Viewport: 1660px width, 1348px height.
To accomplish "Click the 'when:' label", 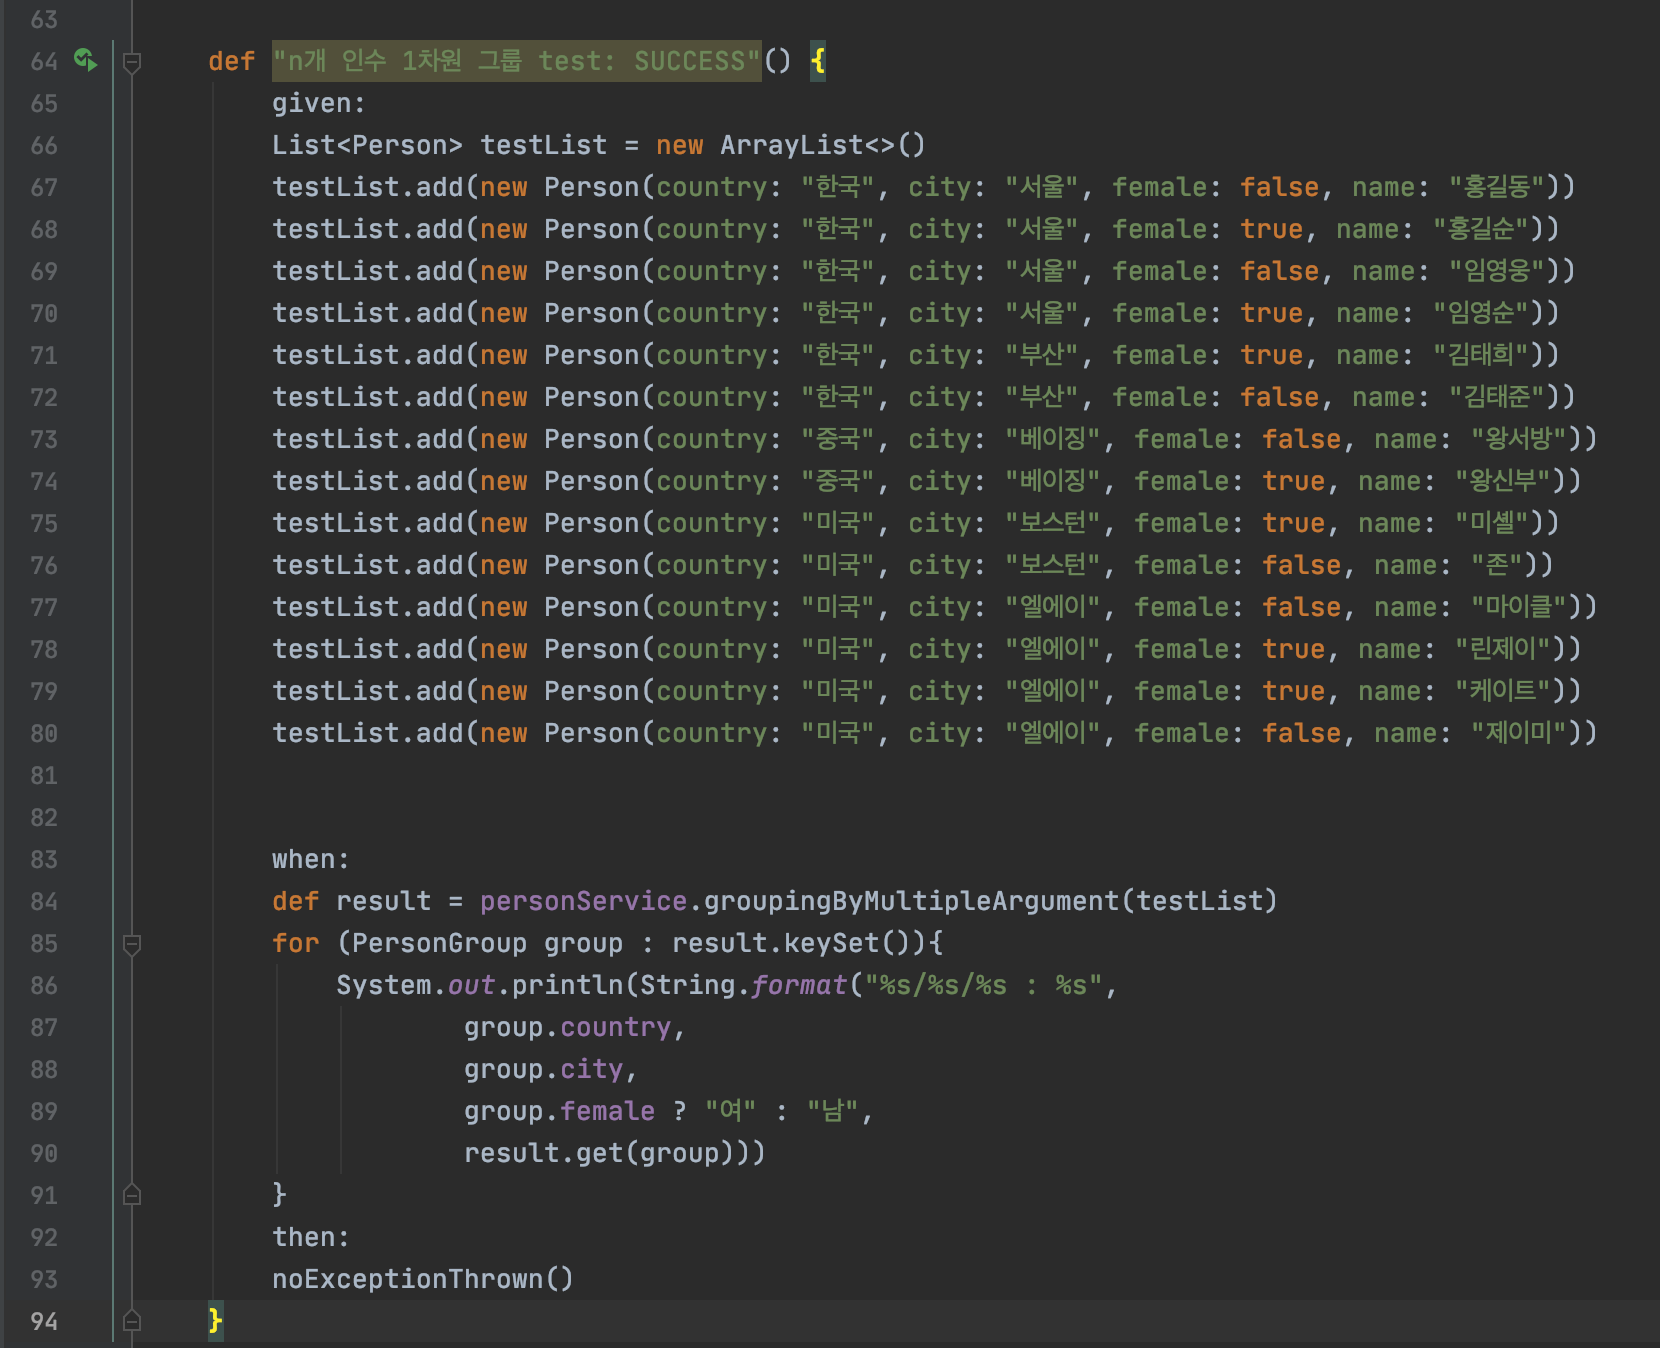I will 311,860.
